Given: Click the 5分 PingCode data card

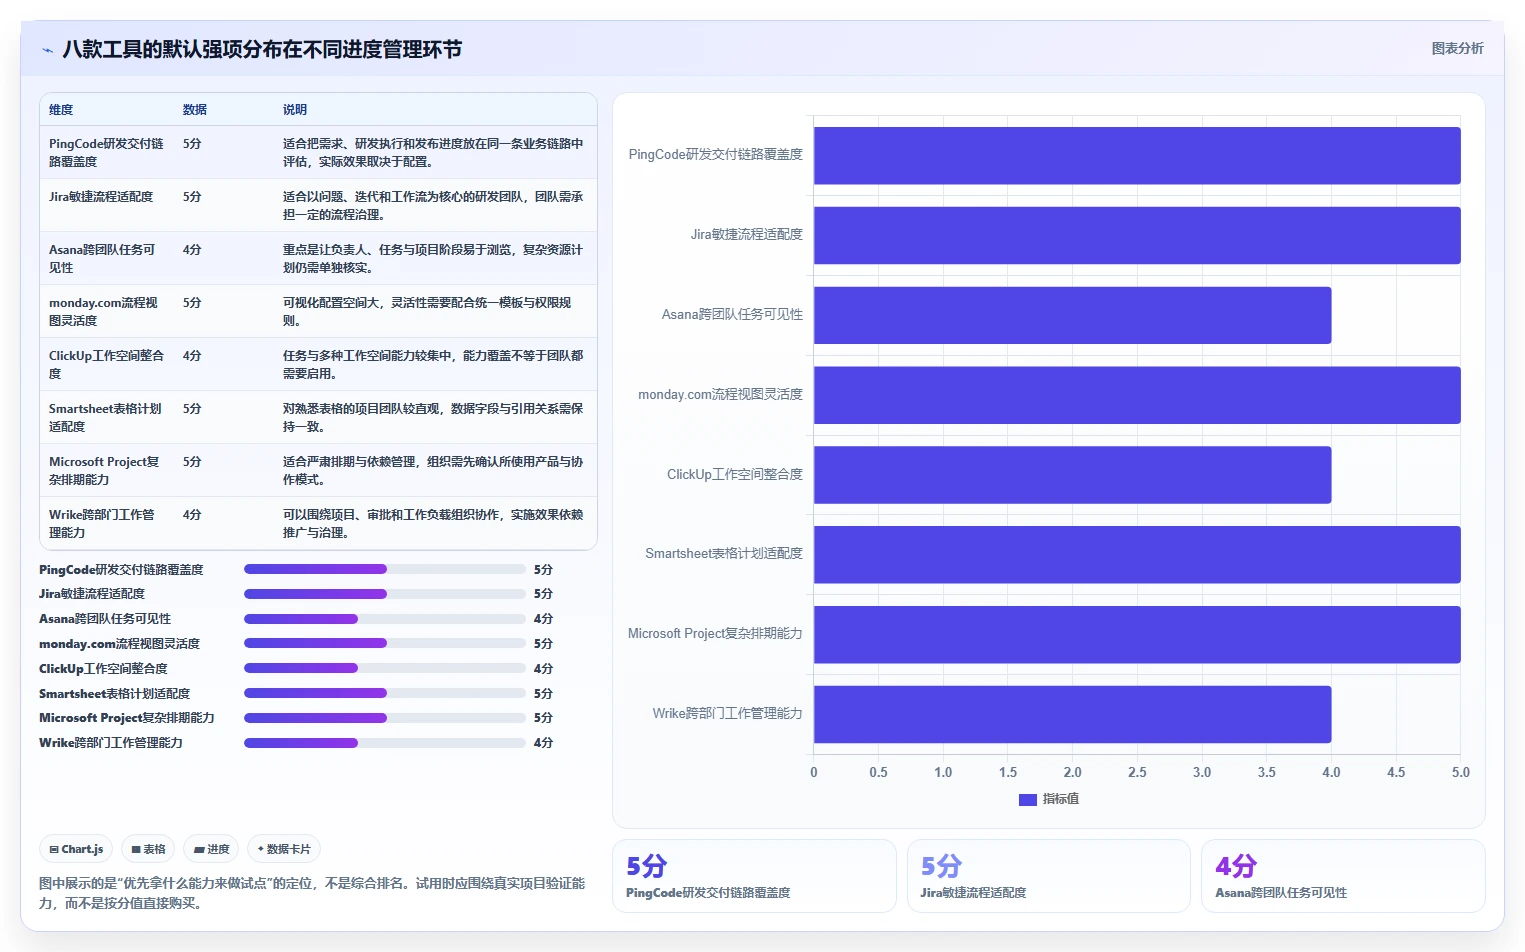Looking at the screenshot, I should 754,876.
